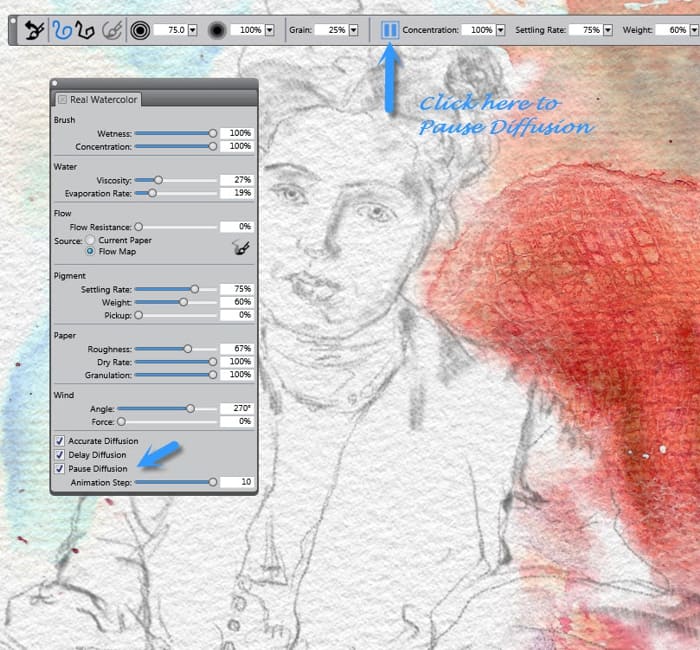Click the Pause Diffusion button in property bar
Screen dimensions: 700x650
[390, 30]
